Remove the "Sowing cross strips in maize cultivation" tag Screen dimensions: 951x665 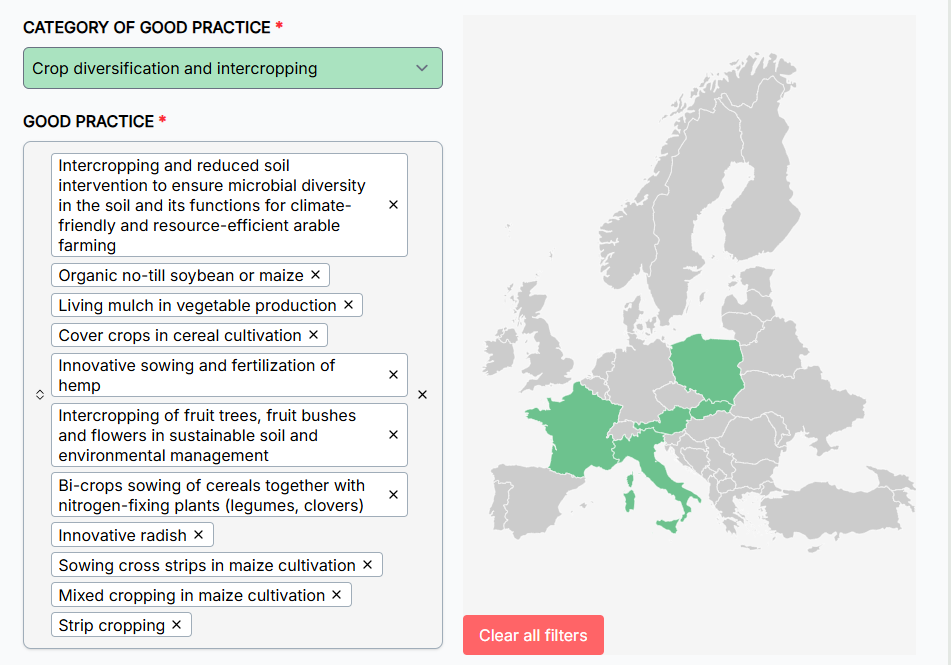coord(367,565)
